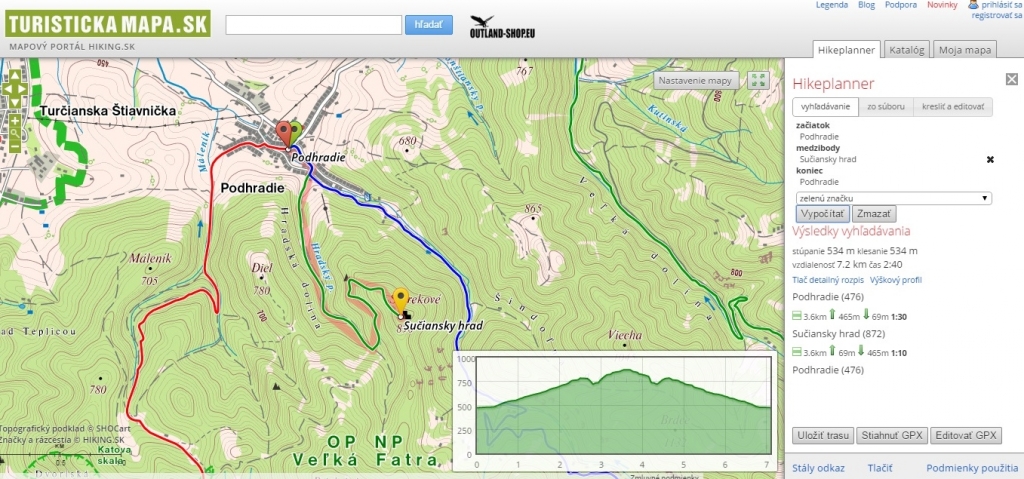1024x479 pixels.
Task: Select the zo súboru sub-tab
Action: tap(886, 107)
